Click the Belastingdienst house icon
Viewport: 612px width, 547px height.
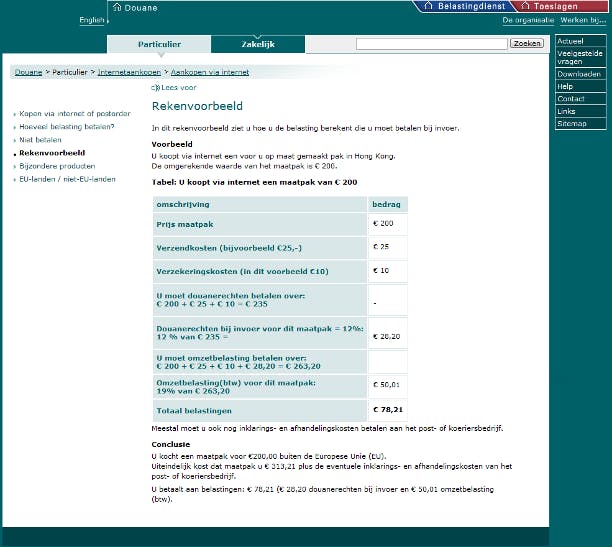(428, 5)
